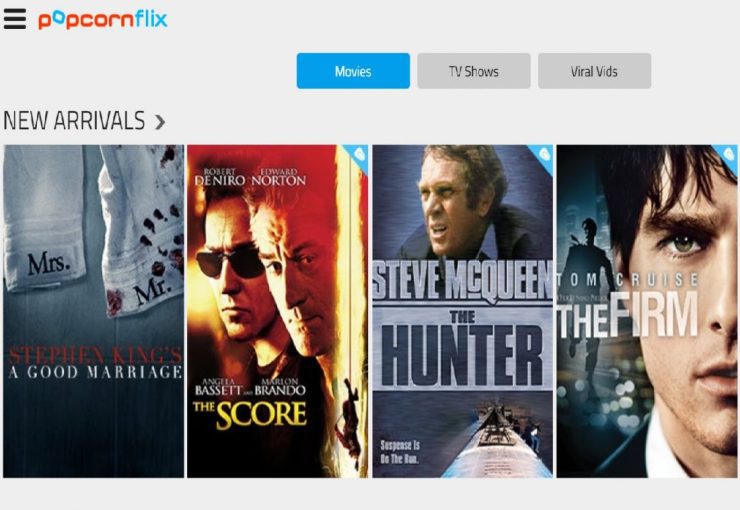Select the Movies tab

353,71
